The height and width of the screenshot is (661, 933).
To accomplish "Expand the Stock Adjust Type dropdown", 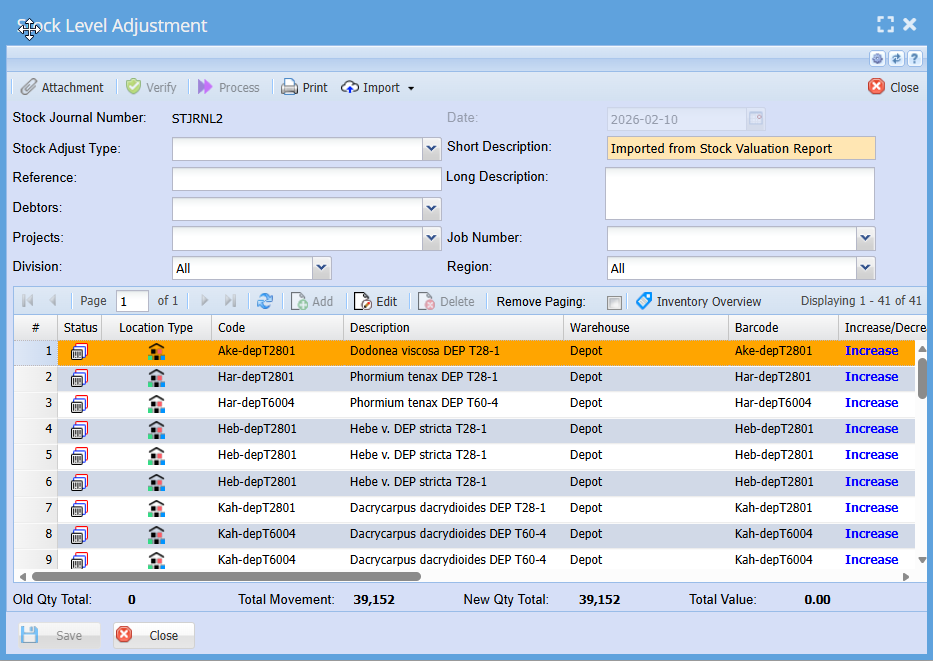I will pyautogui.click(x=431, y=149).
